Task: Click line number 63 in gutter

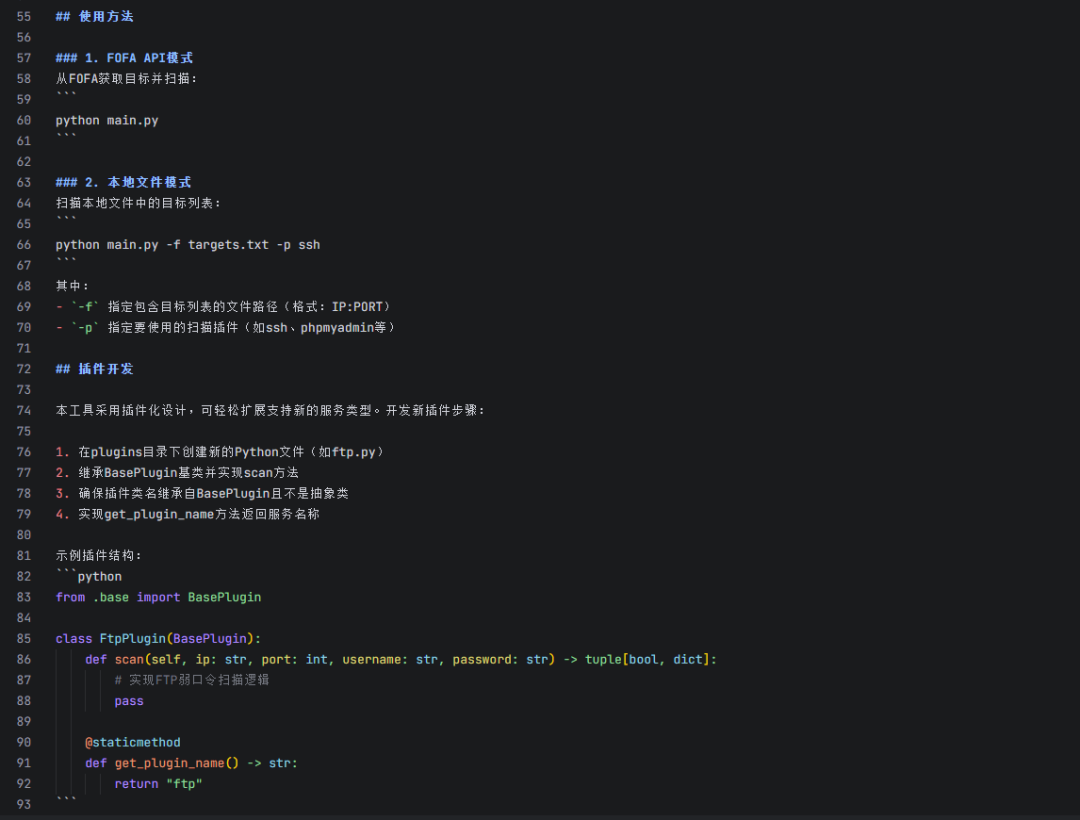Action: tap(23, 182)
